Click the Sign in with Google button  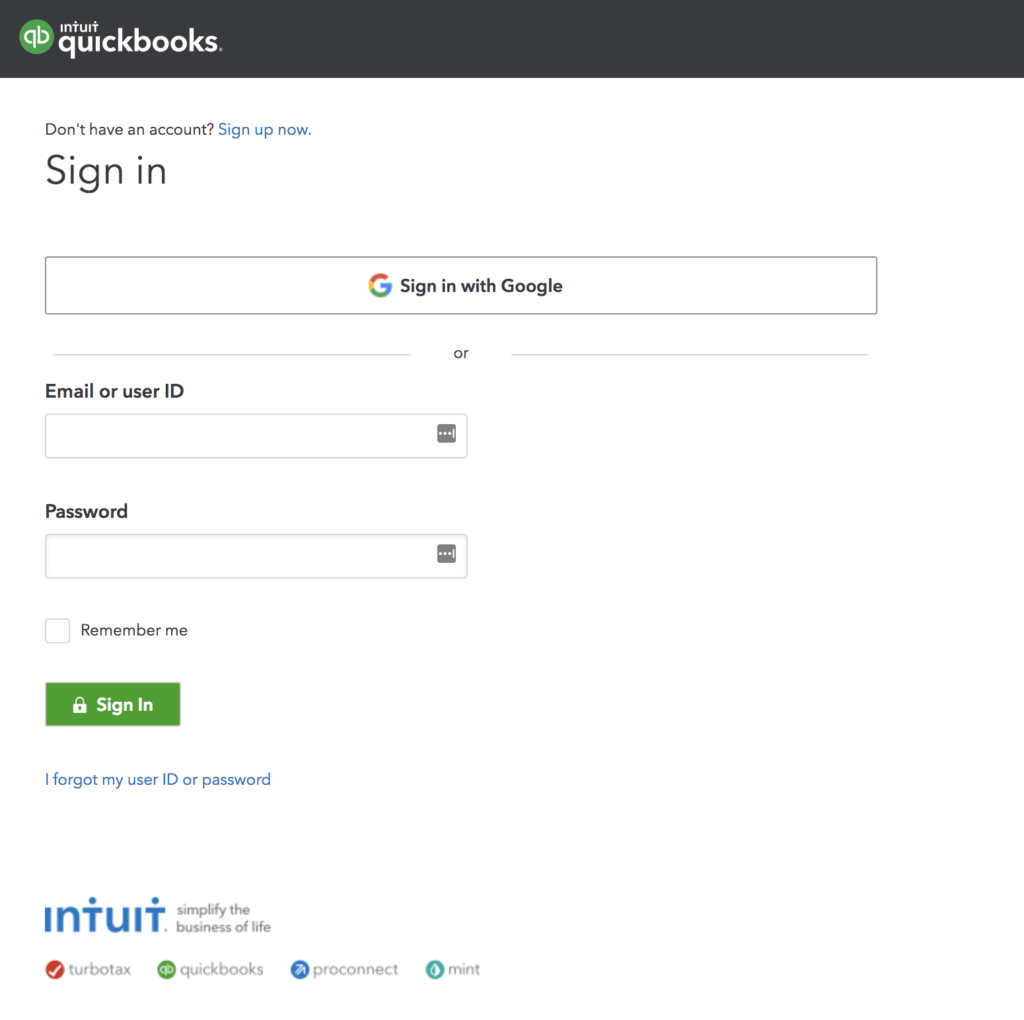click(x=461, y=285)
